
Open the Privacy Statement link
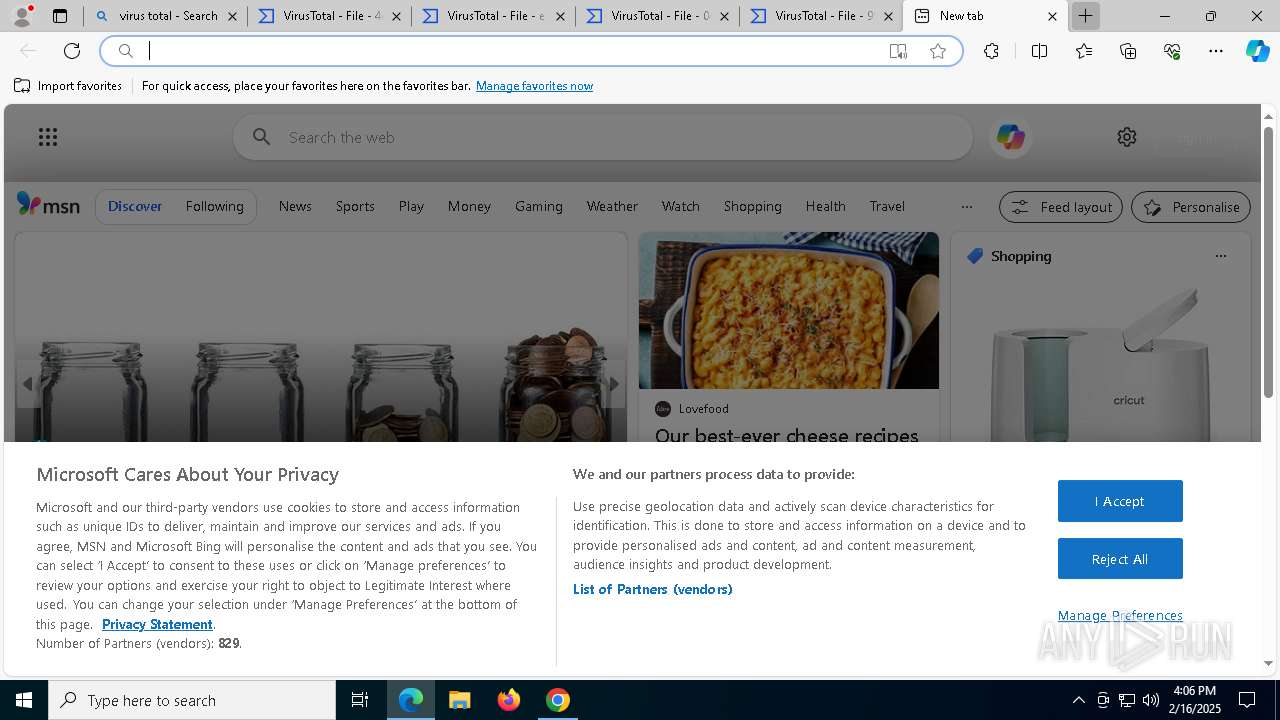(157, 624)
